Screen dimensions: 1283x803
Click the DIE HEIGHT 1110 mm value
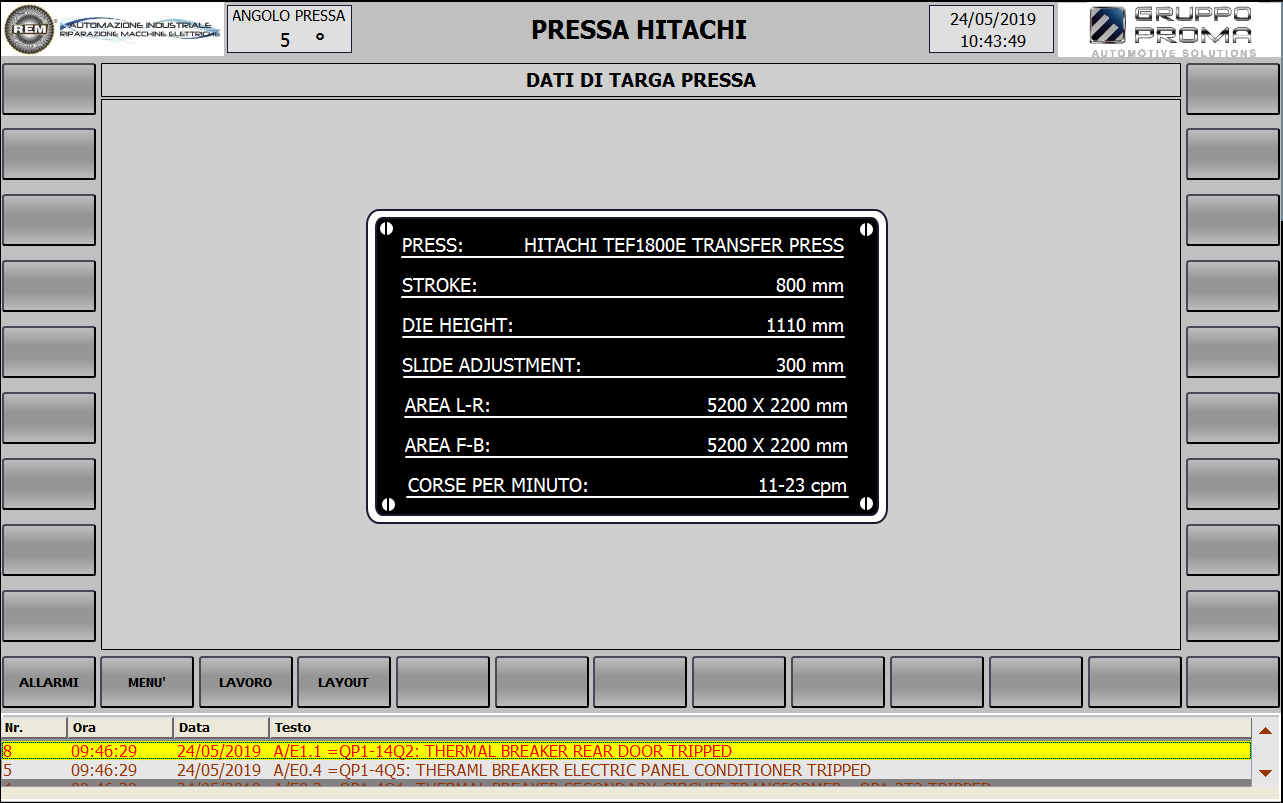point(805,325)
